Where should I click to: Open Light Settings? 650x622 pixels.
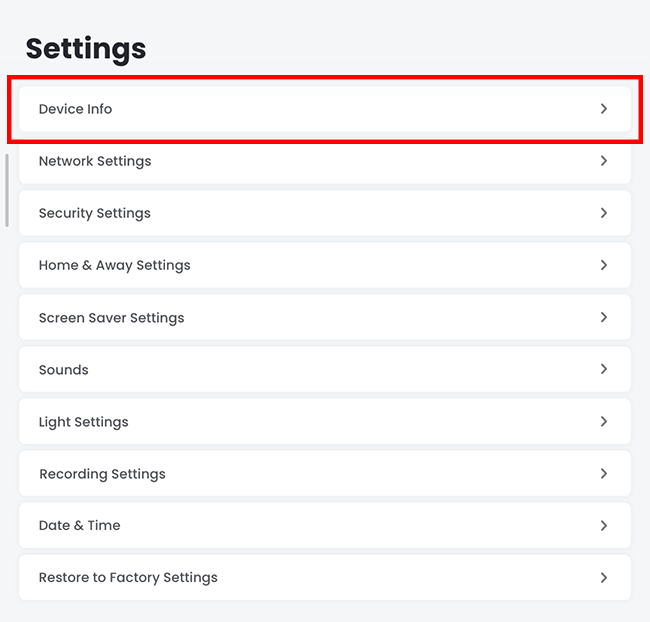83,422
